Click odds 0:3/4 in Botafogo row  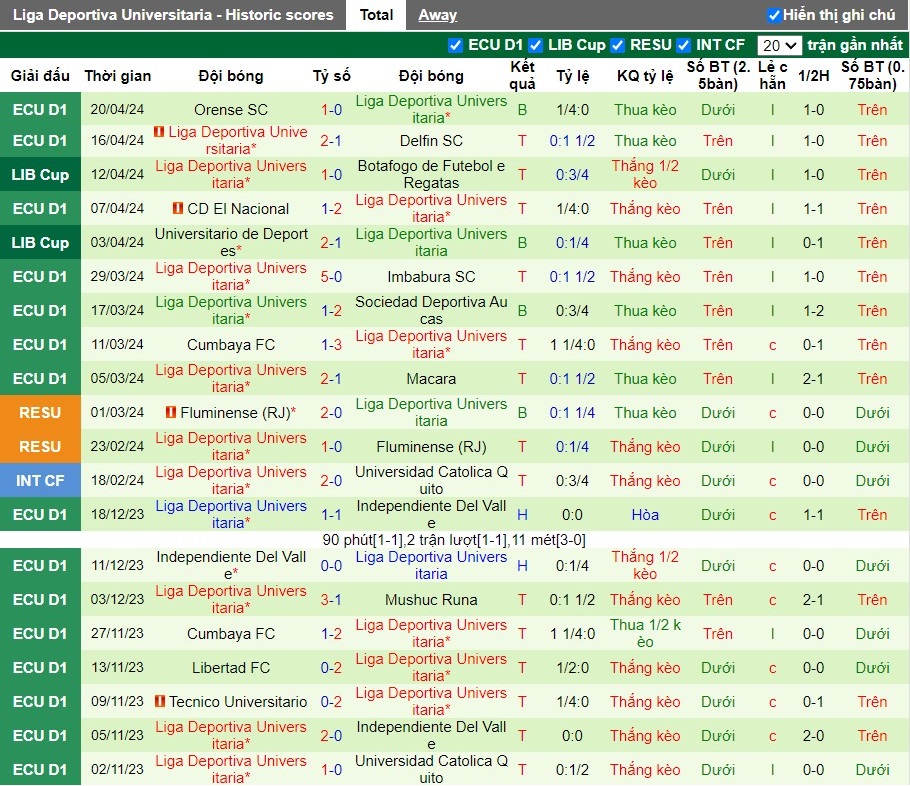(x=572, y=174)
